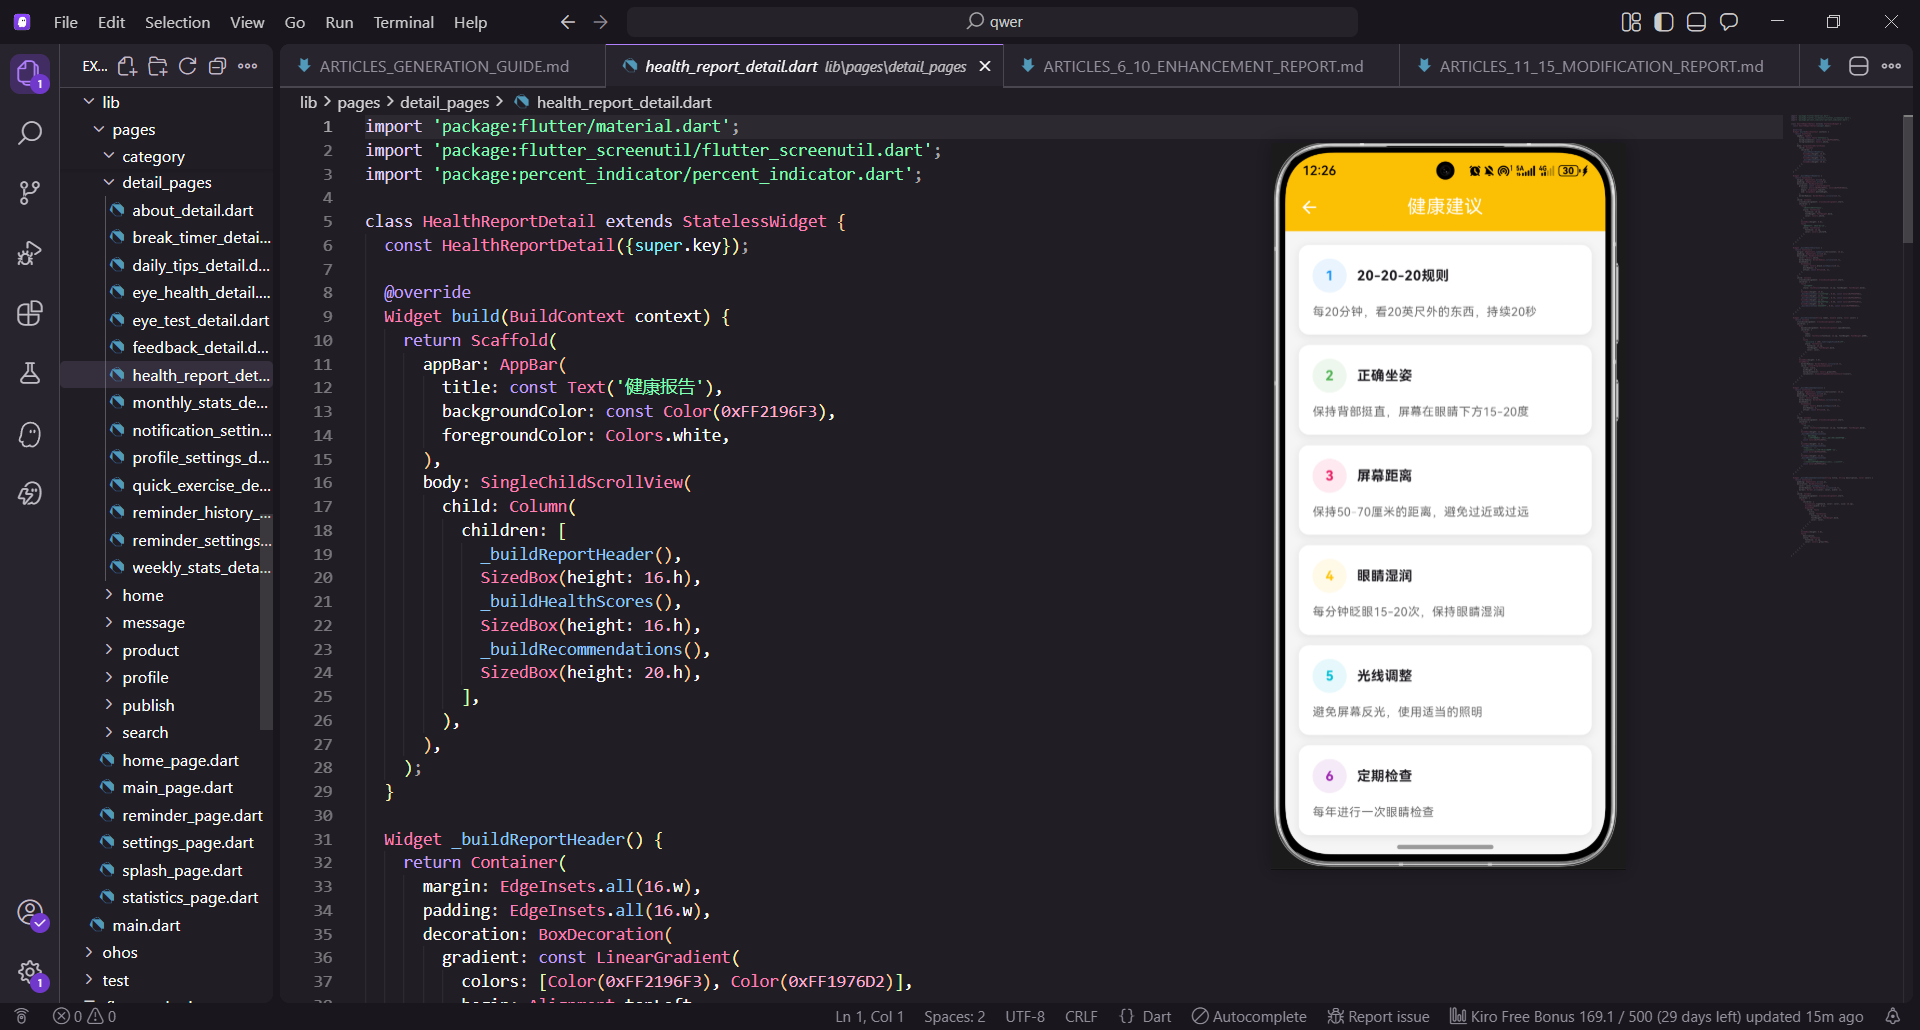1920x1030 pixels.
Task: Switch to ARTICLES_GENERATION_GUIDE.md tab
Action: pos(443,66)
